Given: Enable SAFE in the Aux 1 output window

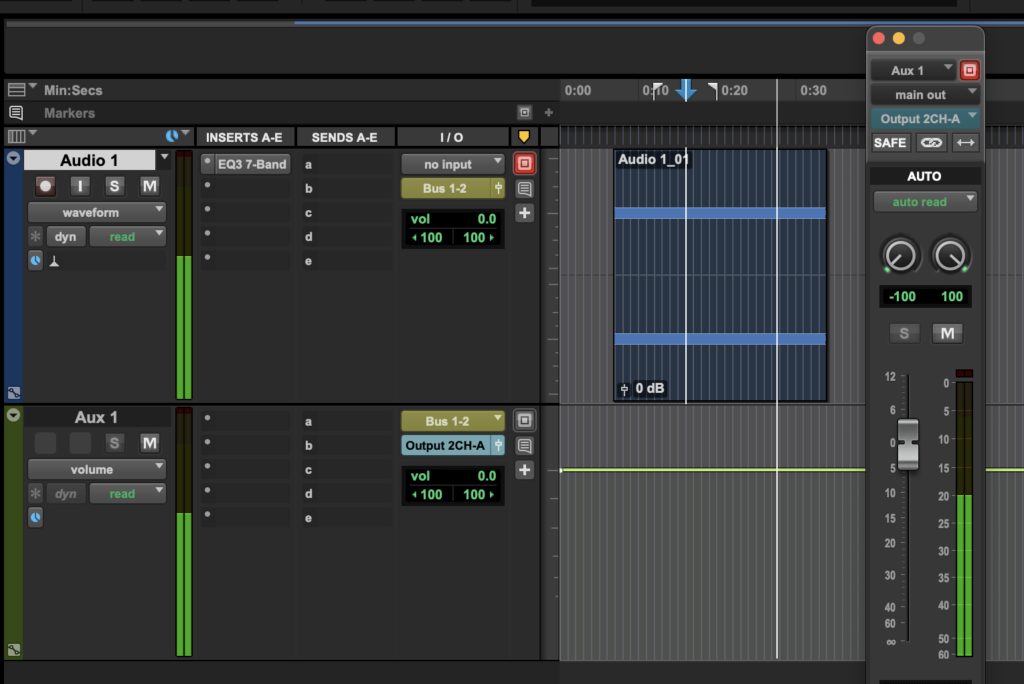Looking at the screenshot, I should [x=889, y=142].
